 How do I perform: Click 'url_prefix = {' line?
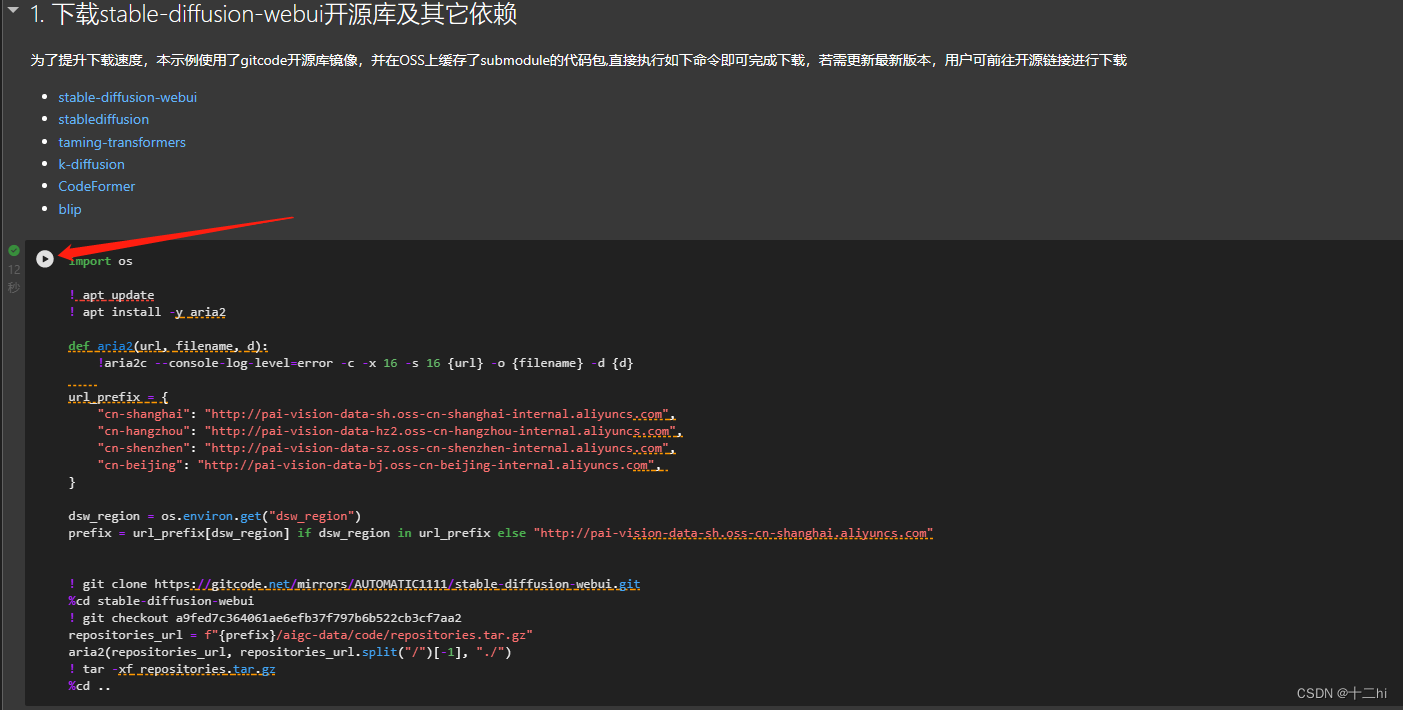pyautogui.click(x=118, y=397)
